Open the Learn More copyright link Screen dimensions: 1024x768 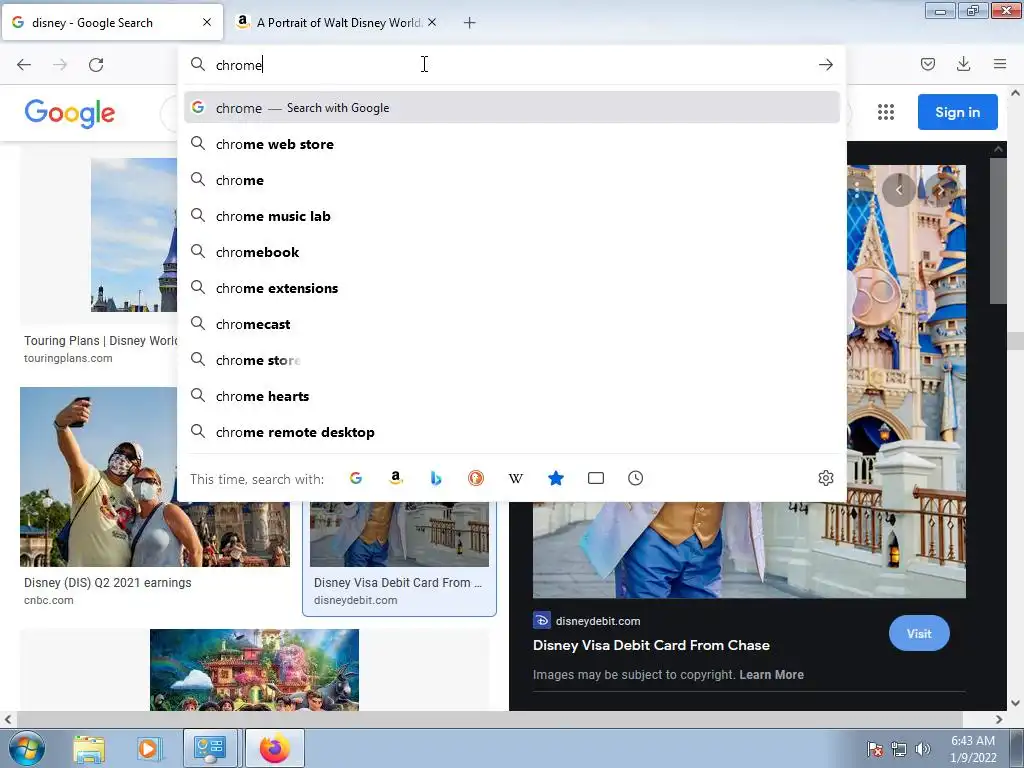click(771, 675)
